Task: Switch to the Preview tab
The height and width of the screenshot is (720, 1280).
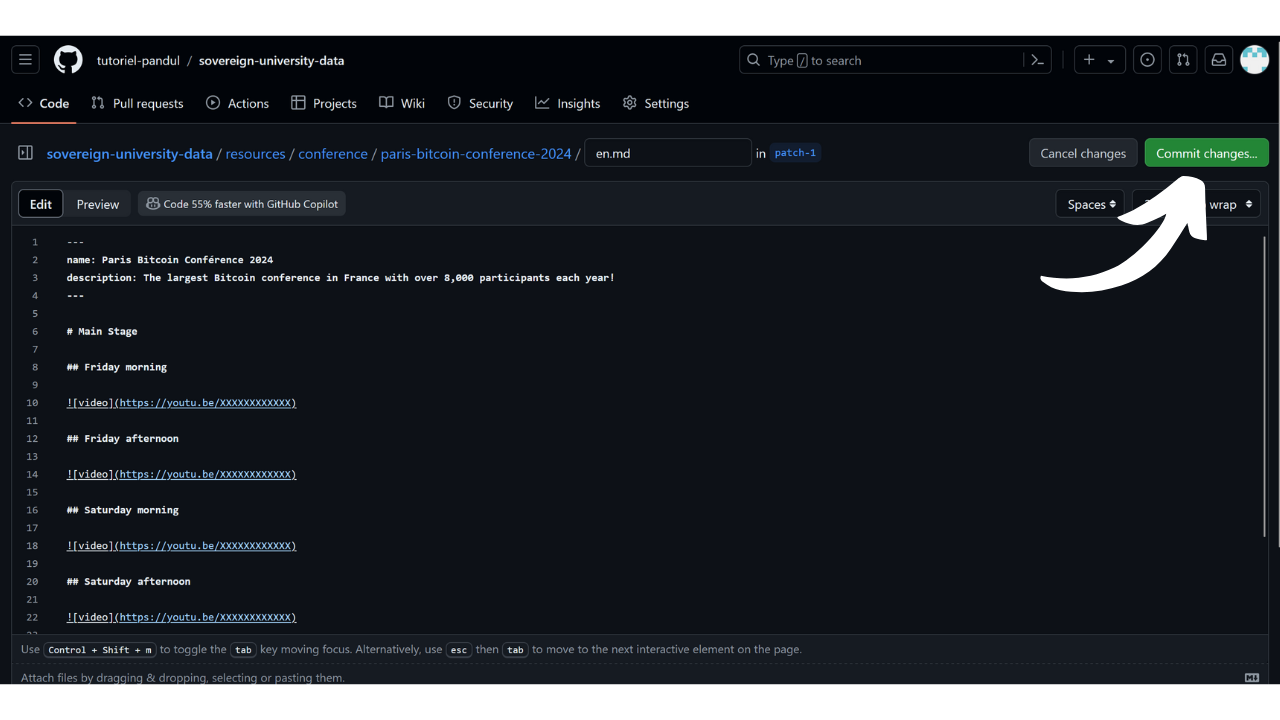Action: point(98,204)
